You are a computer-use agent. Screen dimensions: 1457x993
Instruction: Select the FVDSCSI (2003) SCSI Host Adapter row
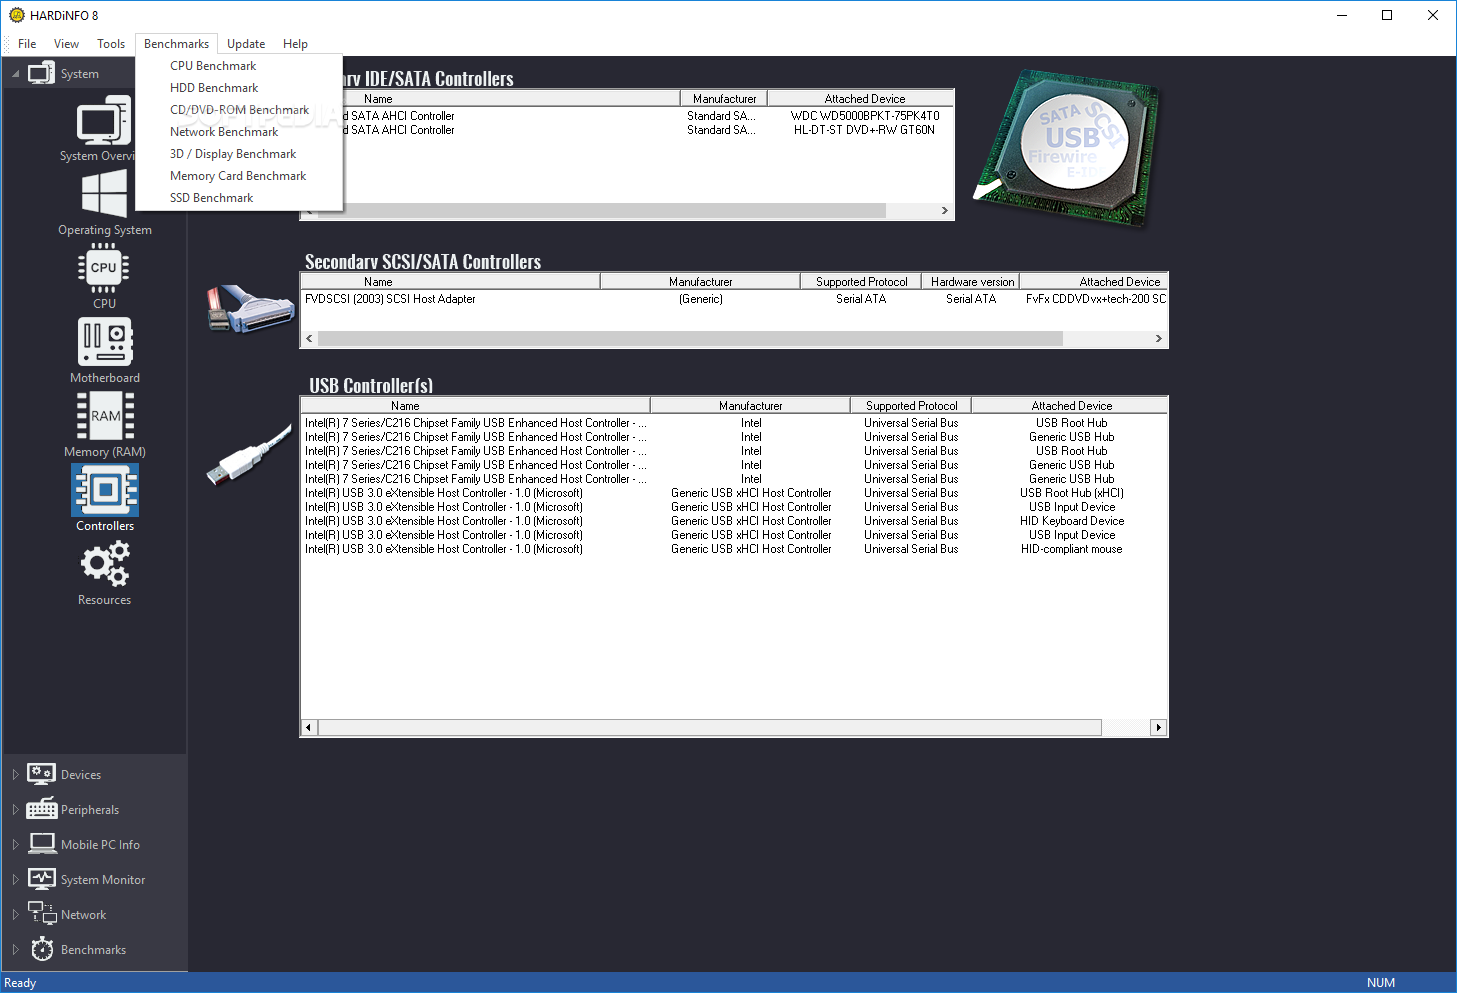tap(734, 299)
